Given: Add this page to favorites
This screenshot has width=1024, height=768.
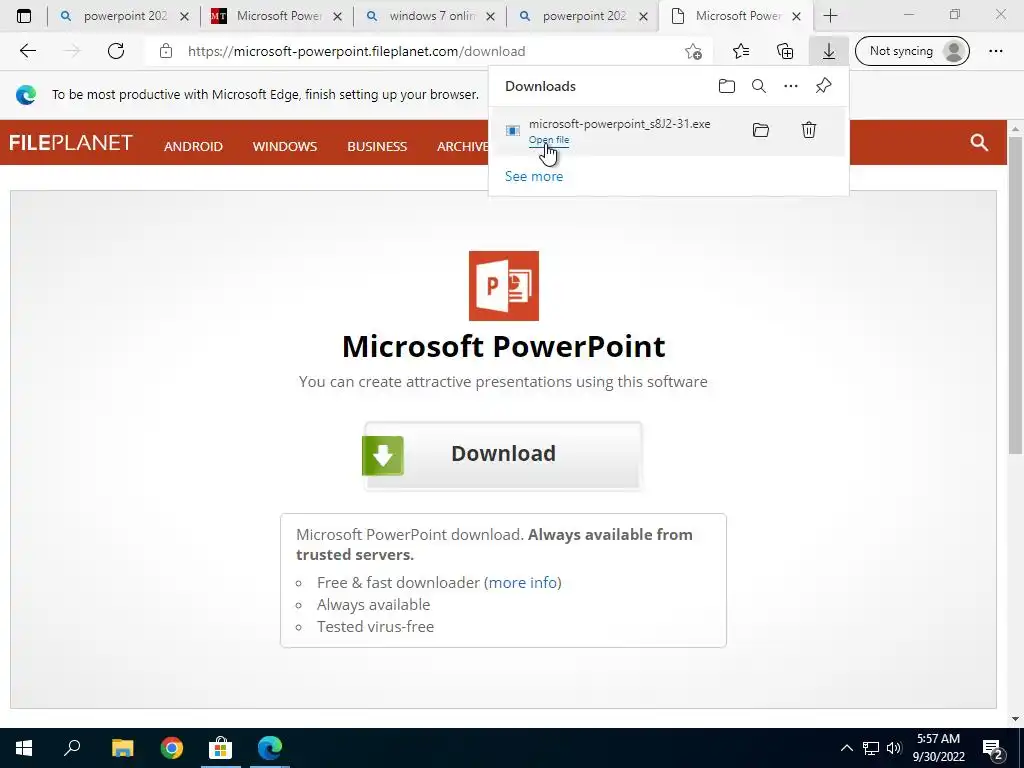Looking at the screenshot, I should 694,51.
